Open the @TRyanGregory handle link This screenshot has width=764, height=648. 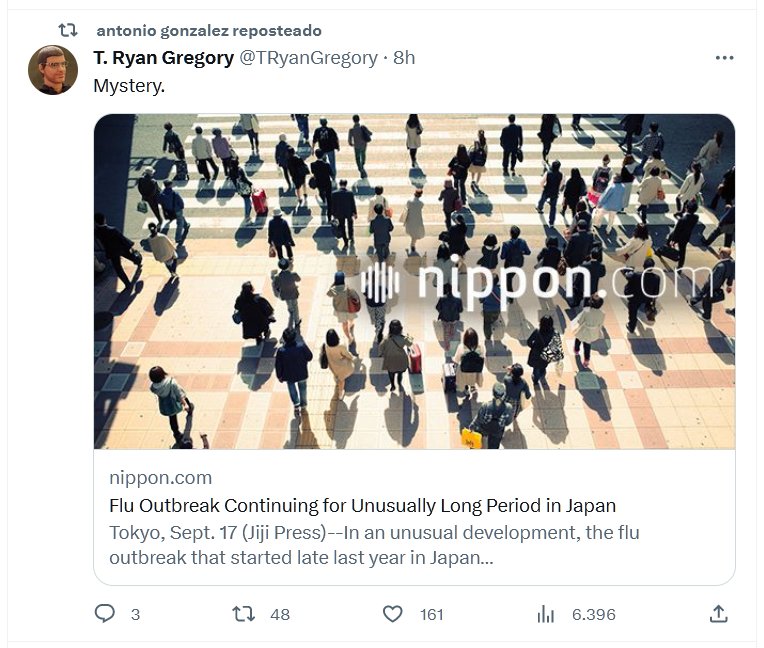pos(308,58)
